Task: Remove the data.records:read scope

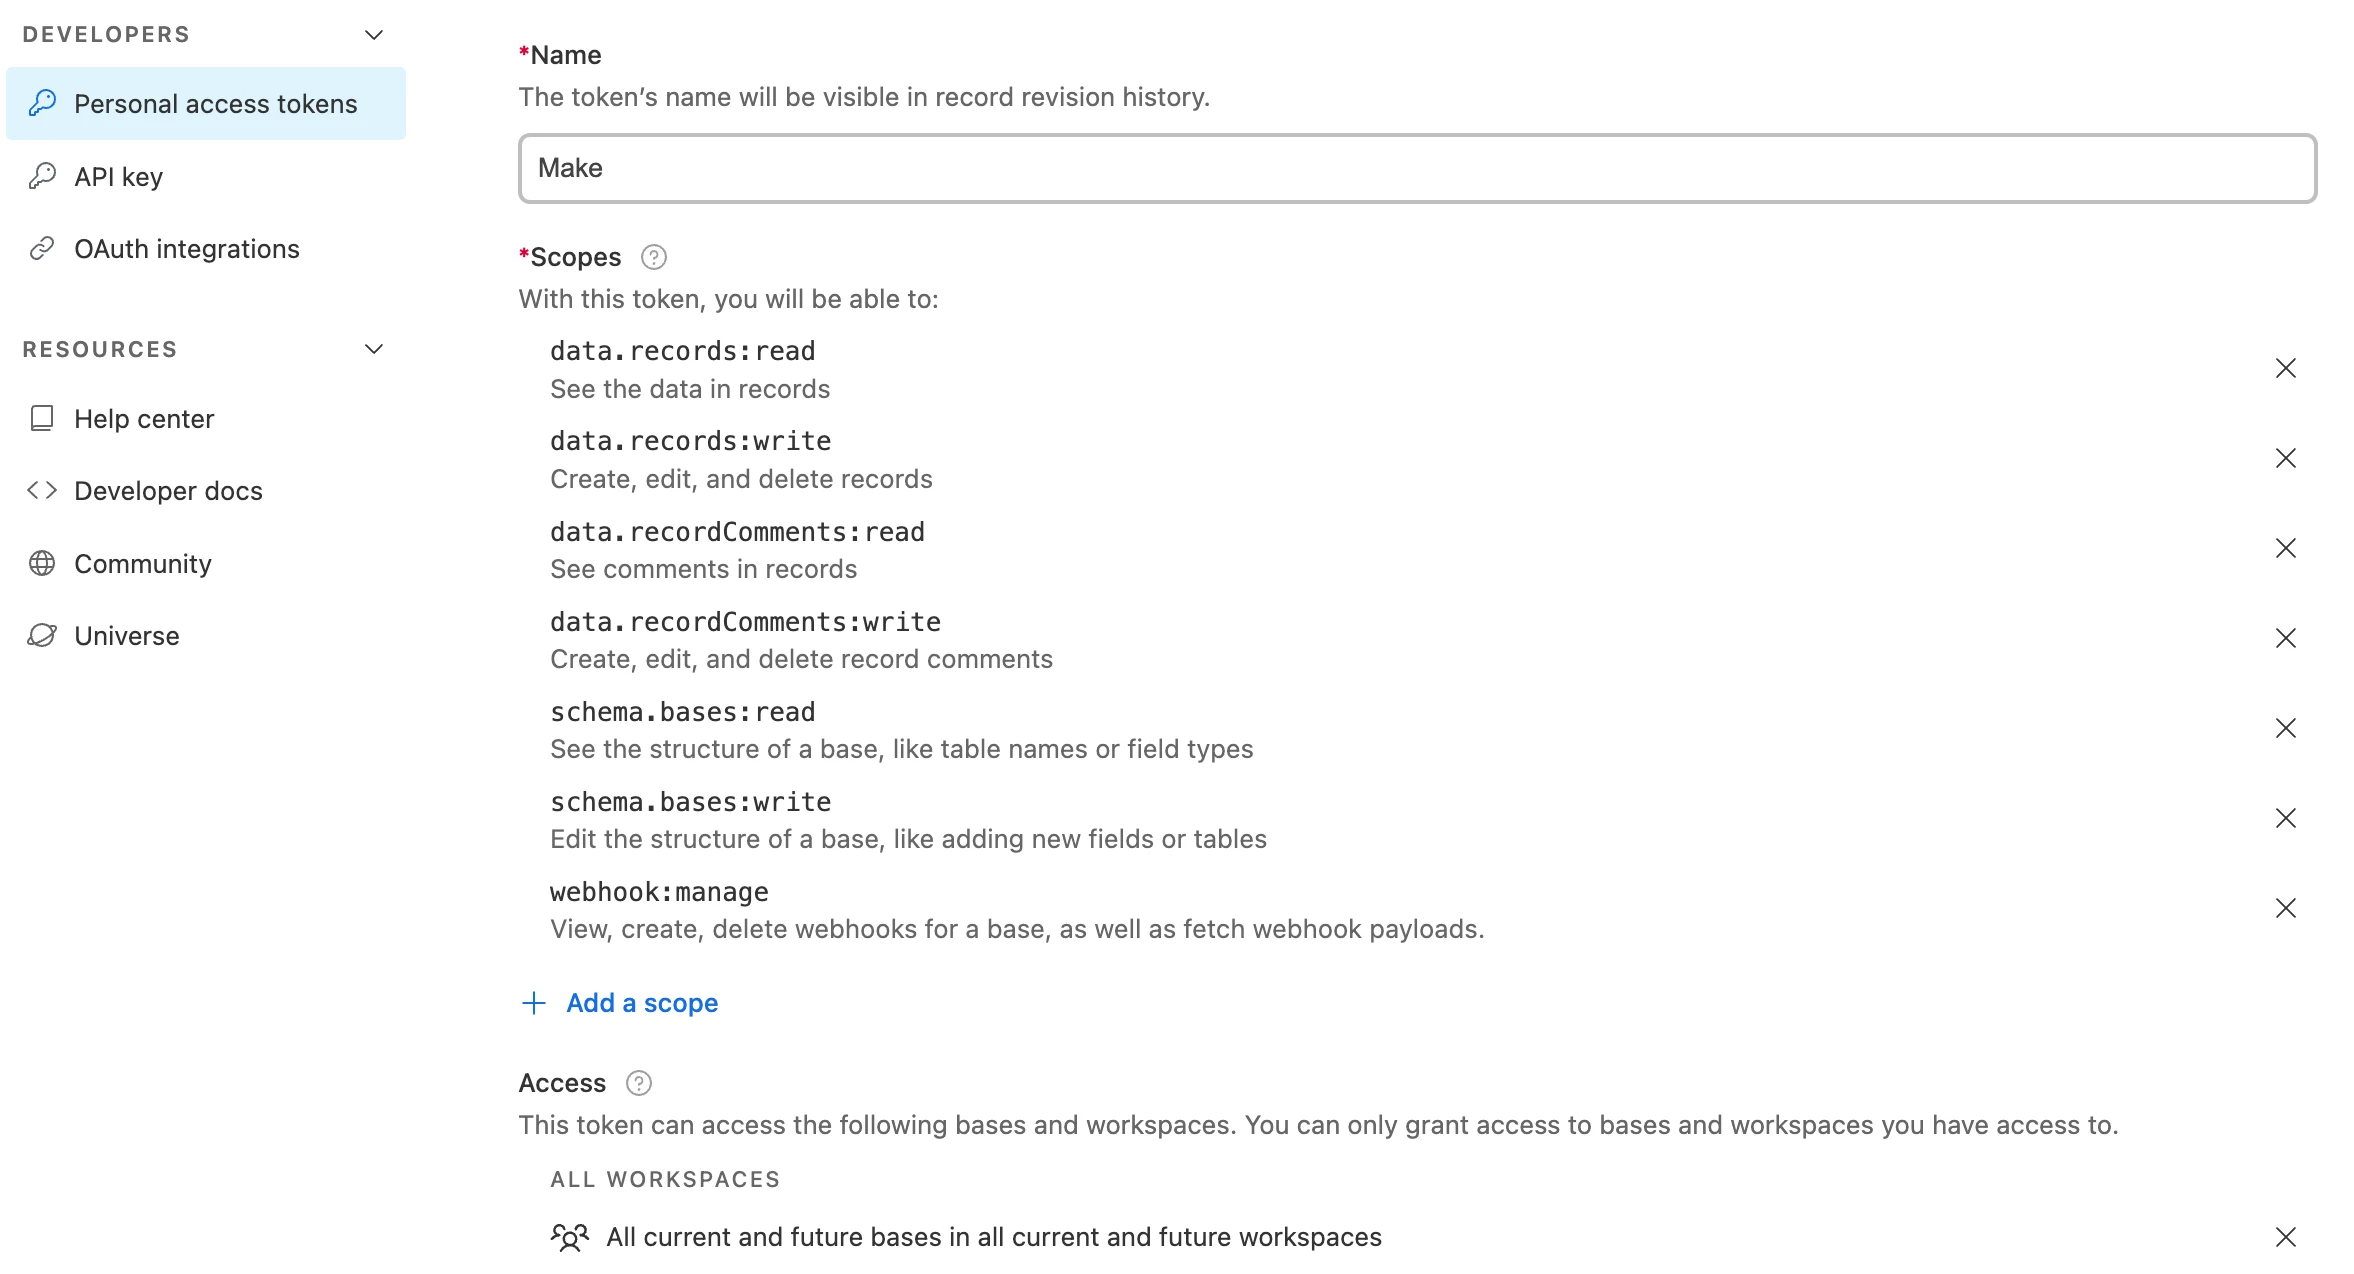Action: (x=2285, y=368)
